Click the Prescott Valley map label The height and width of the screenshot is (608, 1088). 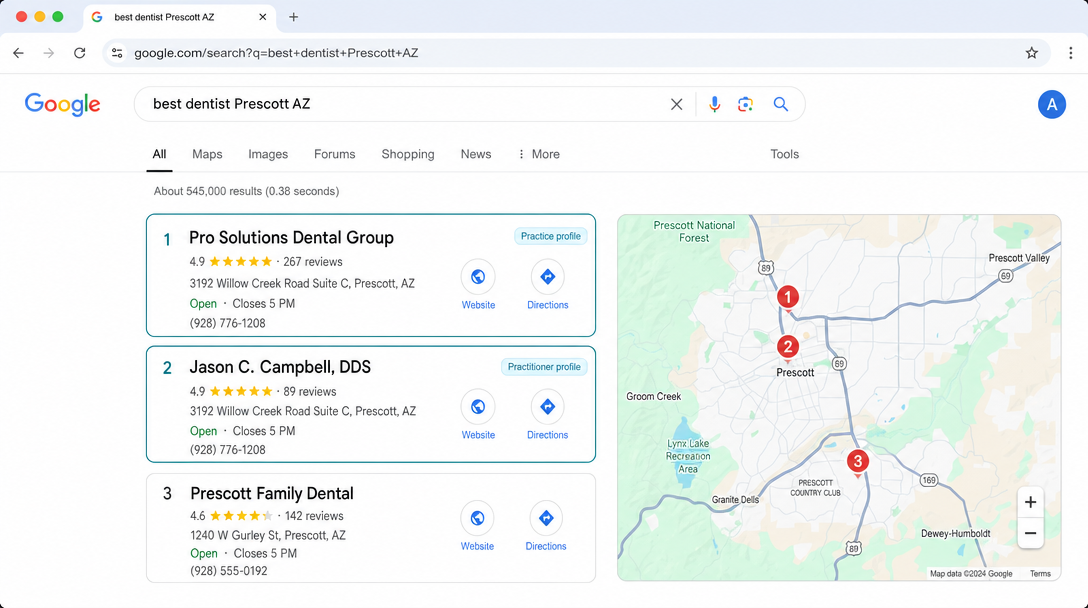tap(1019, 257)
